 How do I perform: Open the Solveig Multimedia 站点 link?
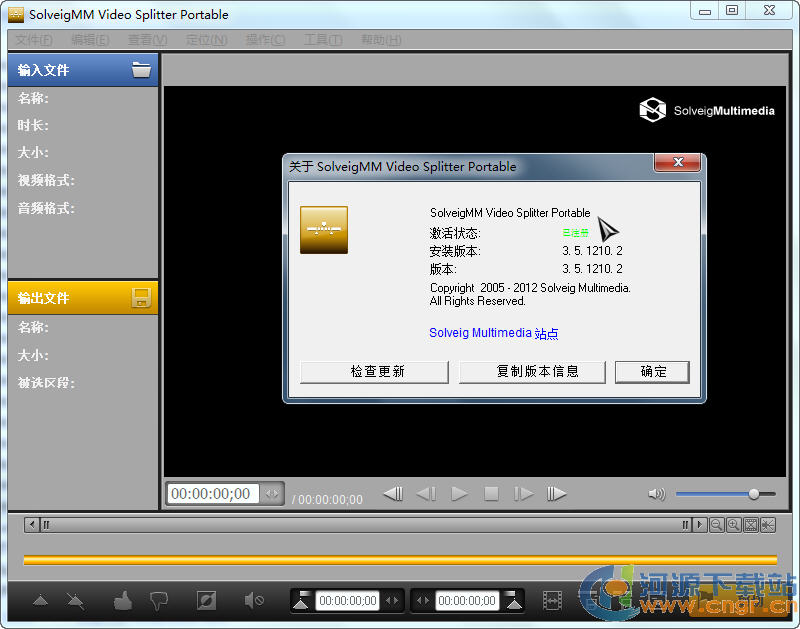coord(493,333)
